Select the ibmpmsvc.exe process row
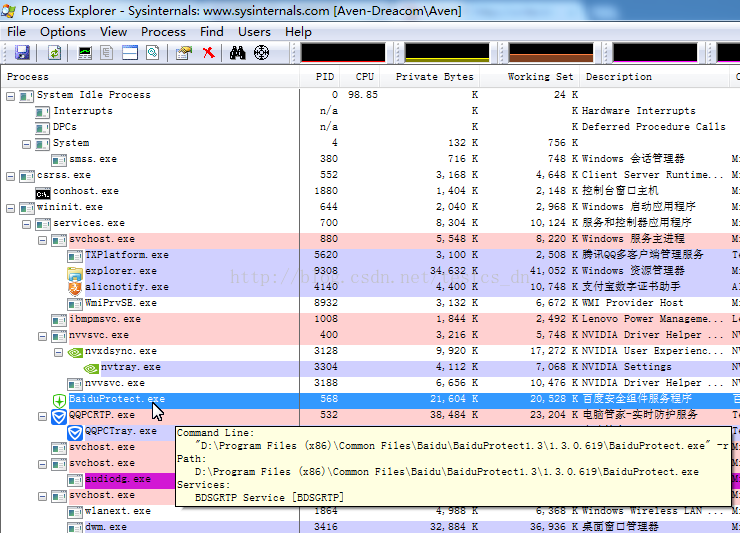This screenshot has height=533, width=740. click(x=370, y=320)
